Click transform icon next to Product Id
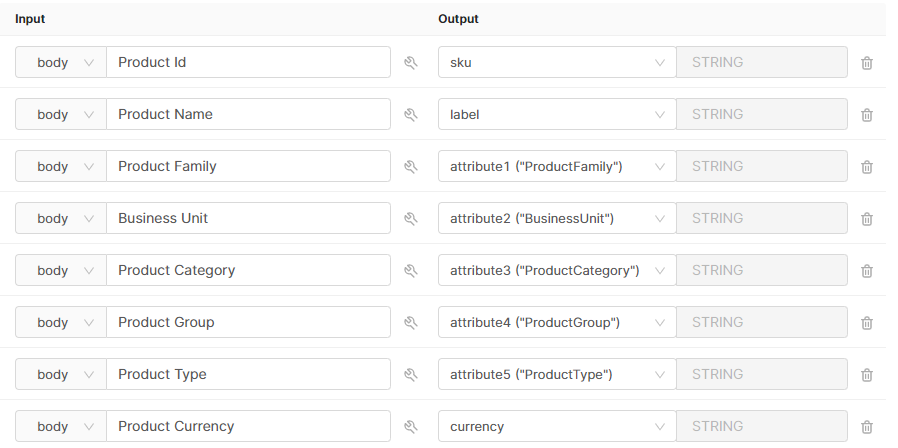 [x=410, y=63]
